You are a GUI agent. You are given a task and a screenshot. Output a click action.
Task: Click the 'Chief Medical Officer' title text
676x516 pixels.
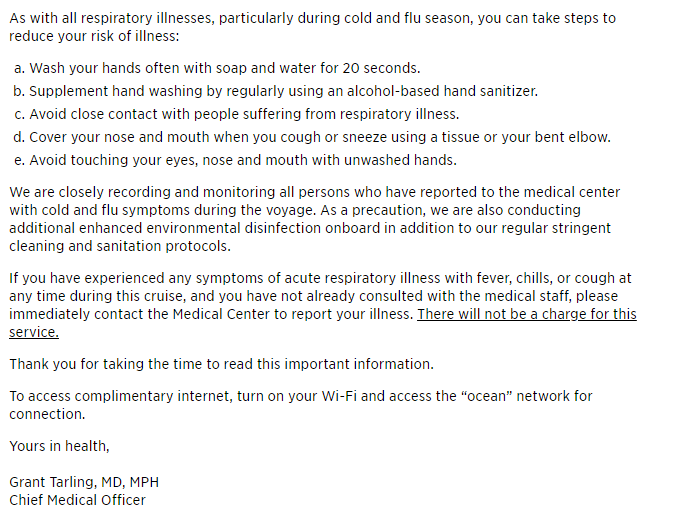(77, 500)
